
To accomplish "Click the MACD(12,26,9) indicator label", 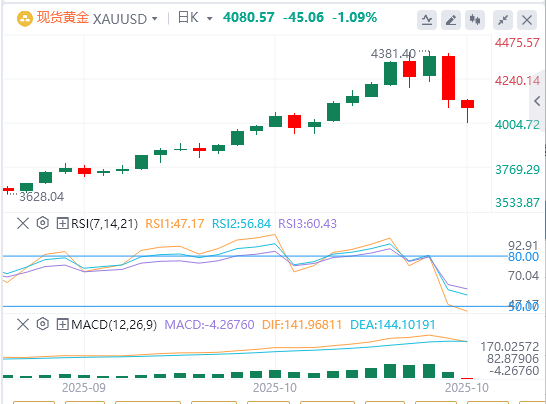I will click(114, 325).
